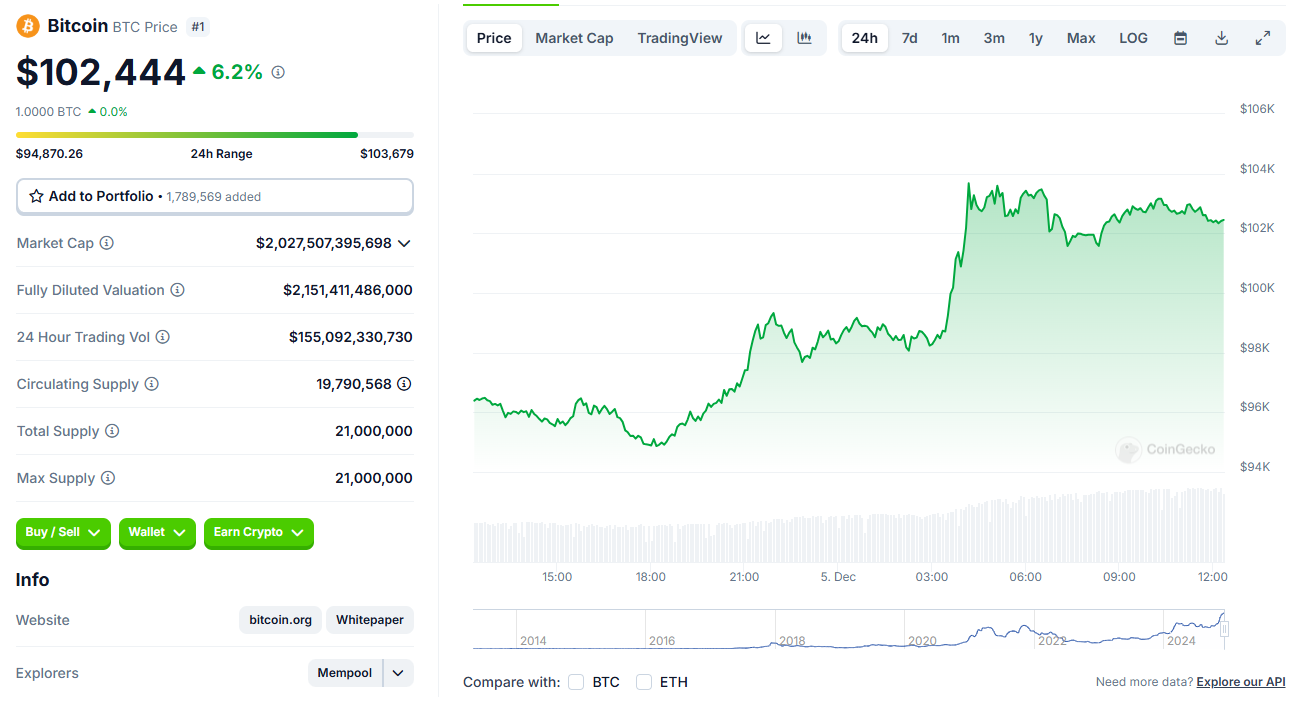Viewport: 1300px width, 701px height.
Task: Open the price change info icon
Action: tap(278, 72)
